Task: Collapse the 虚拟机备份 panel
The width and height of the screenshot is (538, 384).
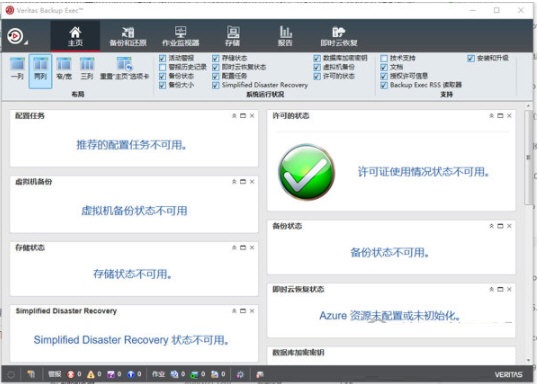Action: 234,182
